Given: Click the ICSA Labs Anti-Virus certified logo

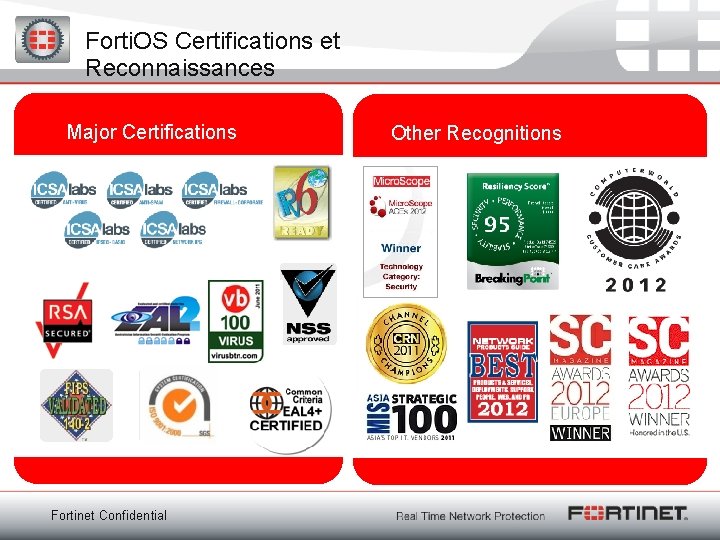Looking at the screenshot, I should click(x=64, y=190).
